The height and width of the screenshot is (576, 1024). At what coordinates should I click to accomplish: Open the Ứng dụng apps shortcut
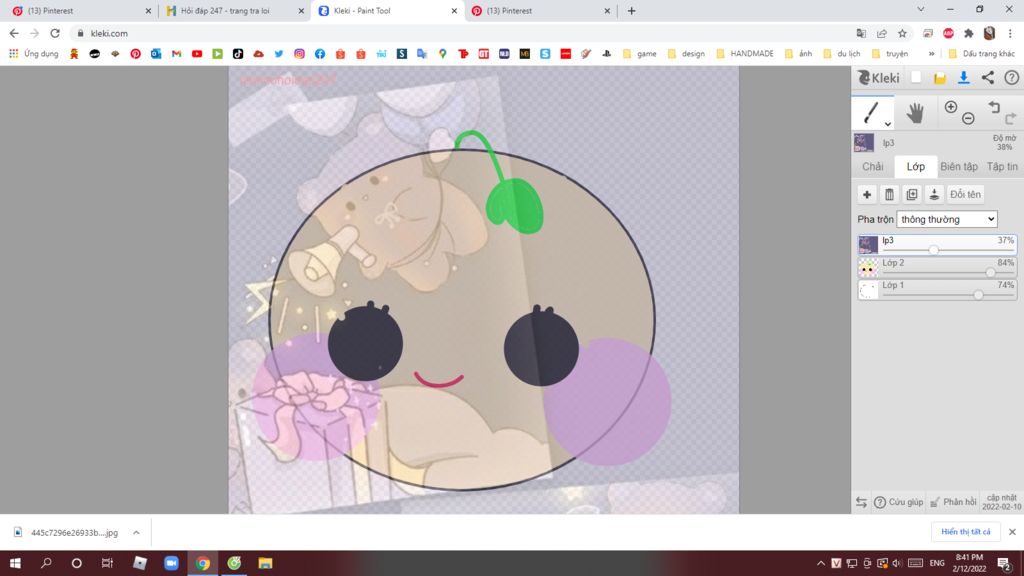click(x=33, y=54)
